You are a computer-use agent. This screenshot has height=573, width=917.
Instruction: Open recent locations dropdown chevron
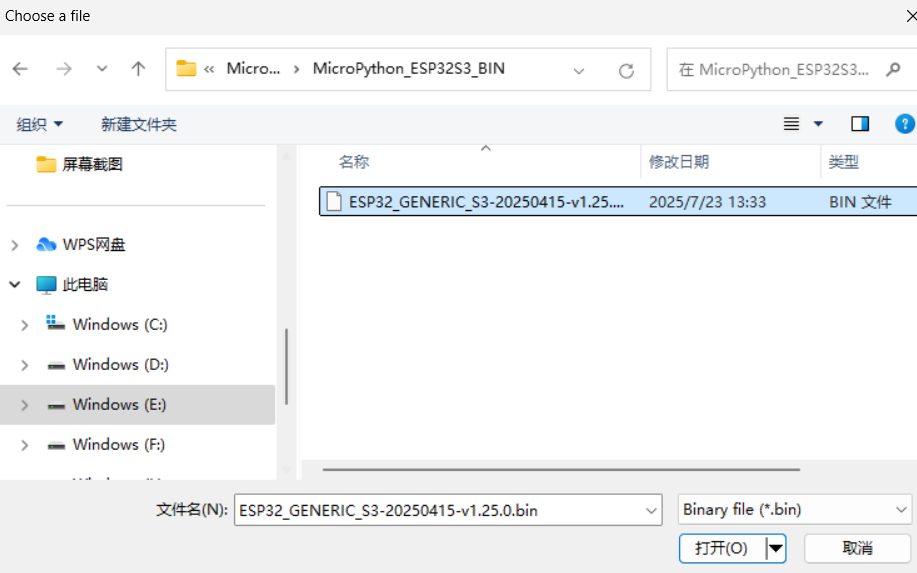tap(102, 69)
